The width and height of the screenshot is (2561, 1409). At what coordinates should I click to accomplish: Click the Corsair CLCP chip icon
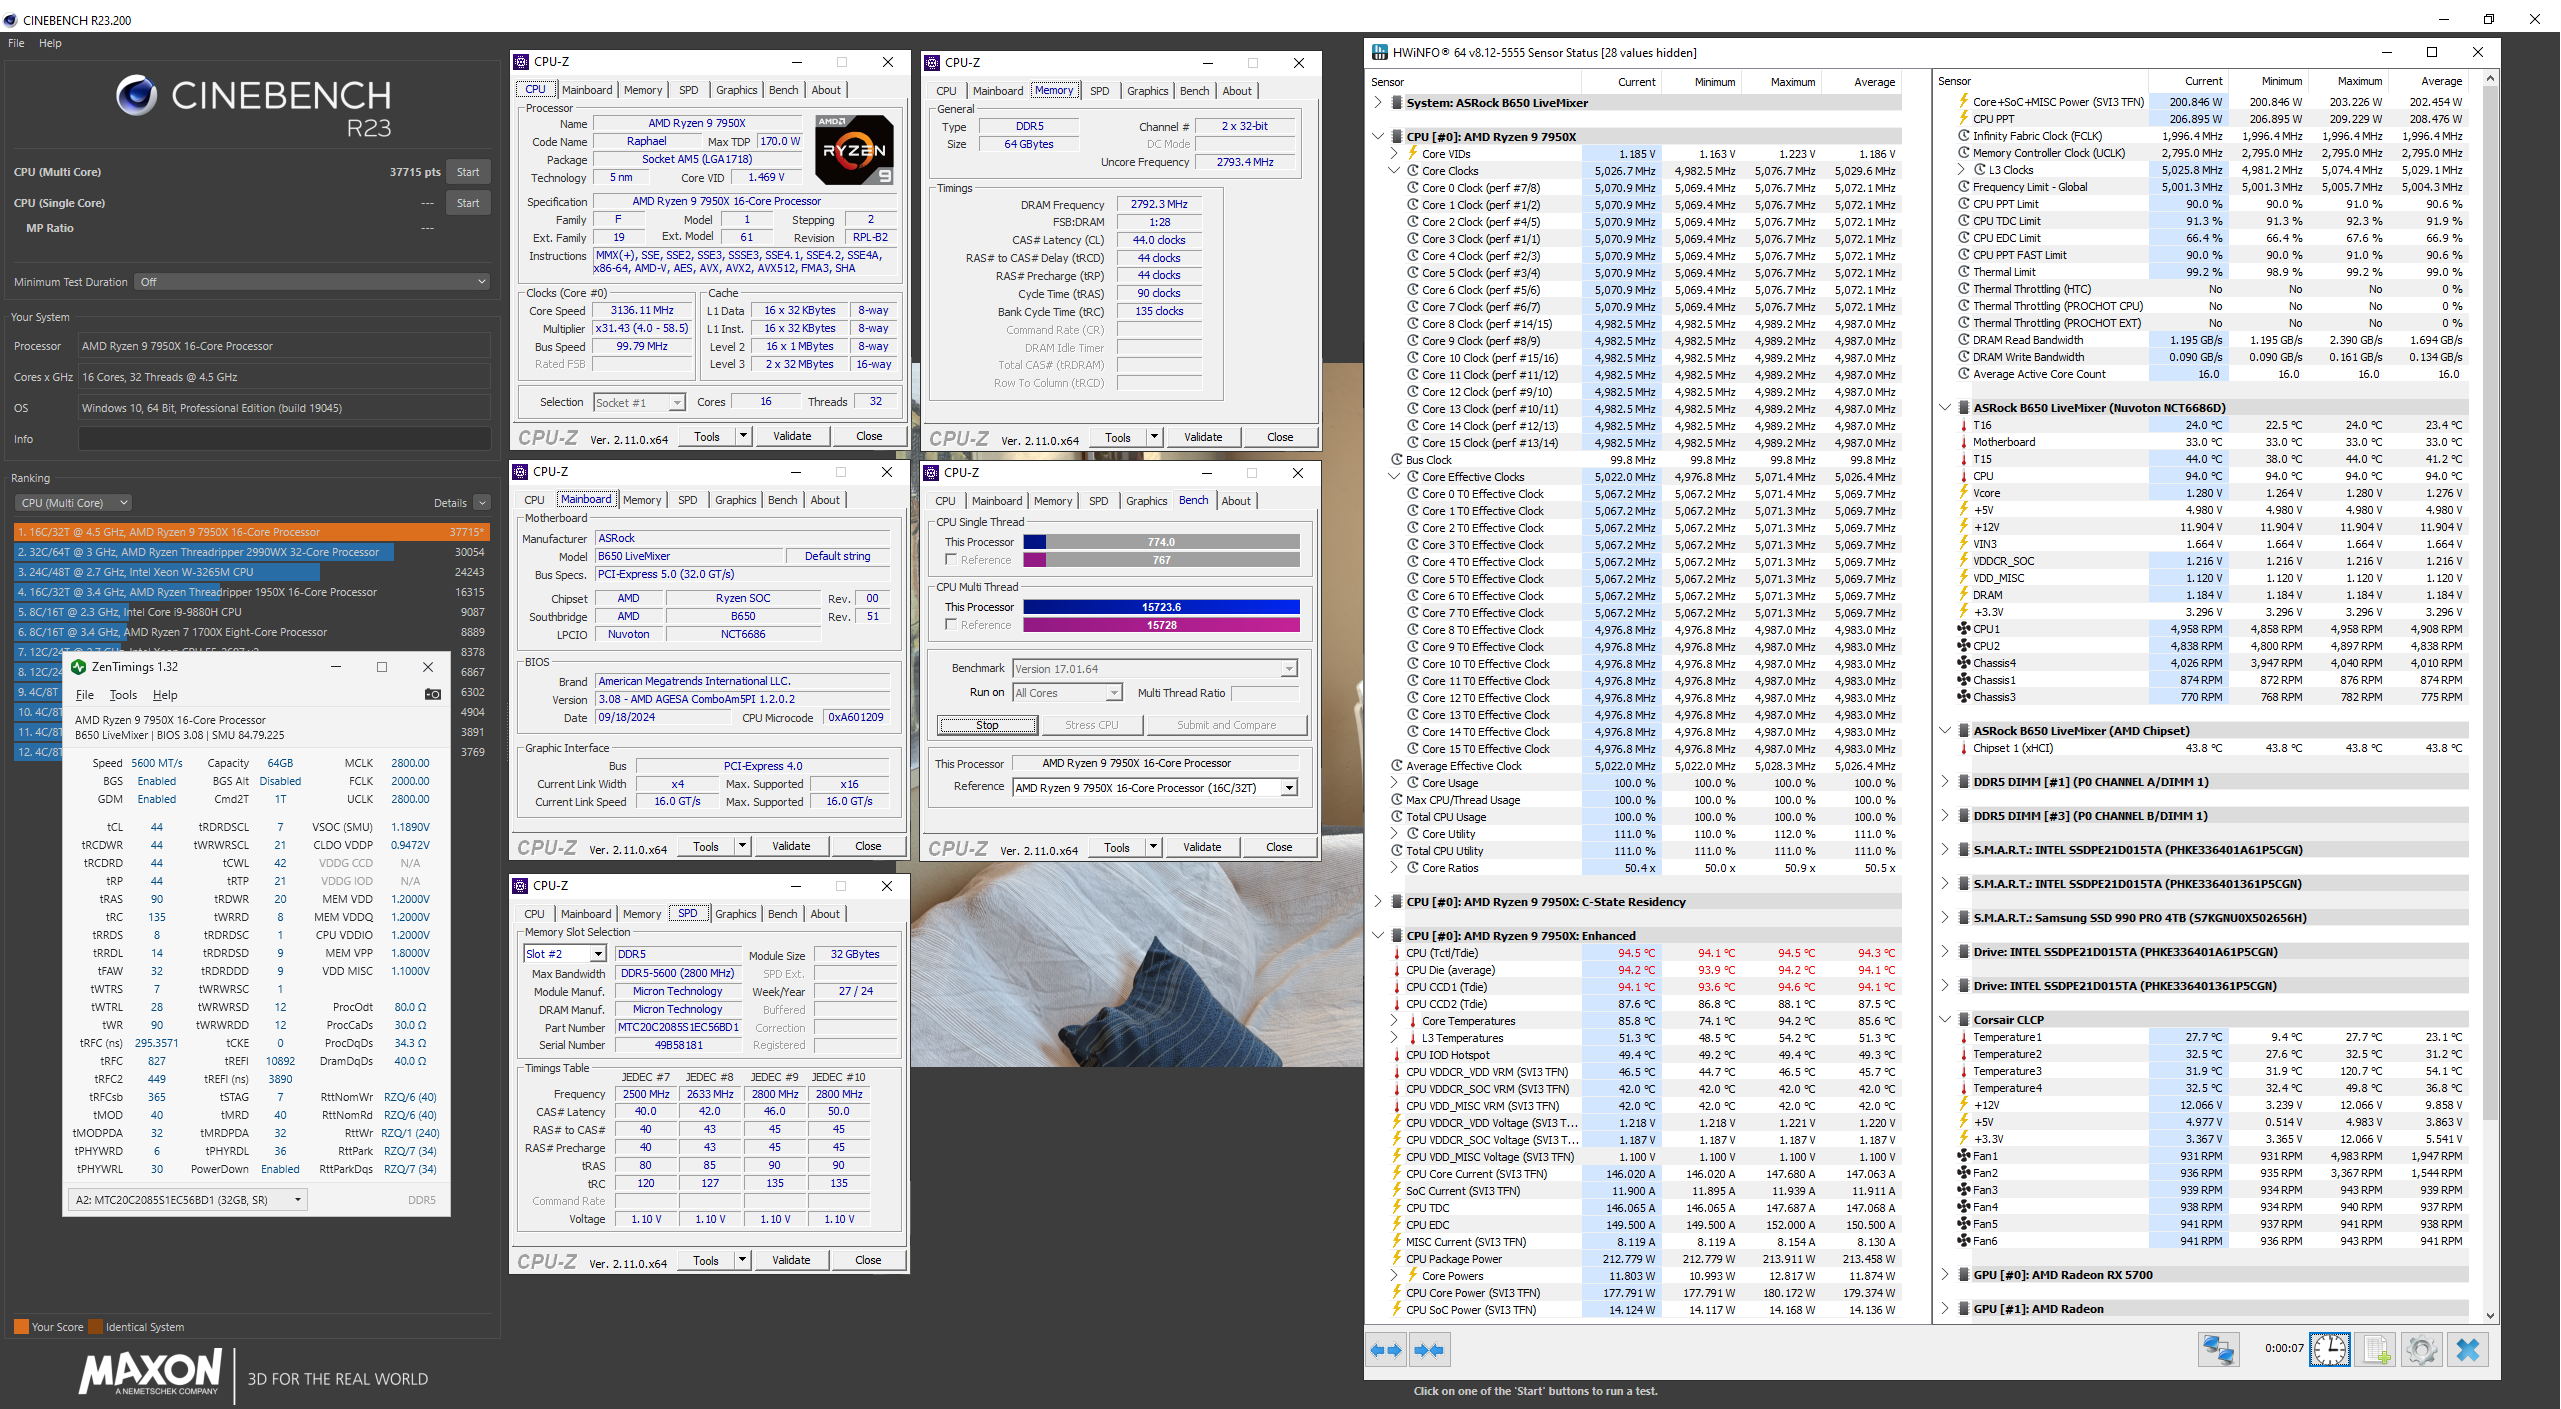click(1964, 1020)
